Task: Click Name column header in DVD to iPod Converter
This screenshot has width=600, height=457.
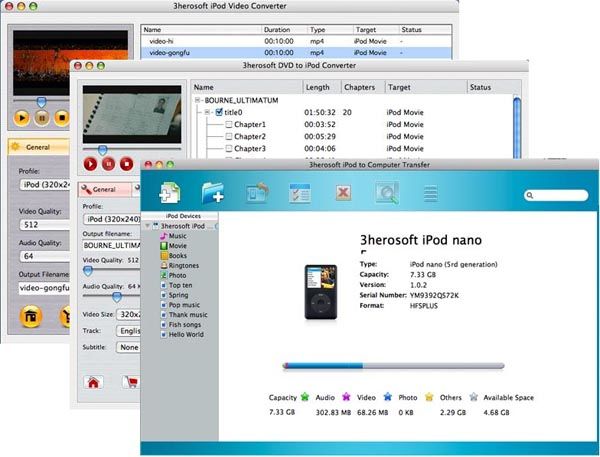Action: click(247, 87)
